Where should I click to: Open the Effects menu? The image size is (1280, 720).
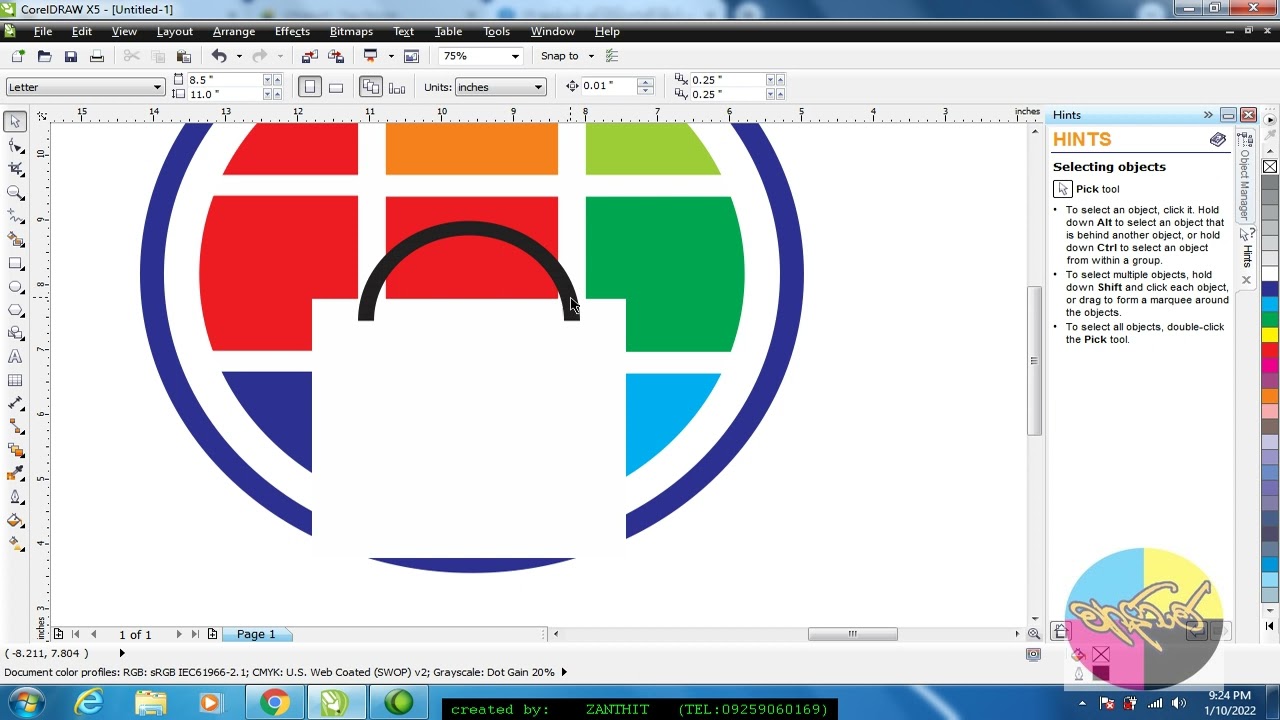point(292,31)
